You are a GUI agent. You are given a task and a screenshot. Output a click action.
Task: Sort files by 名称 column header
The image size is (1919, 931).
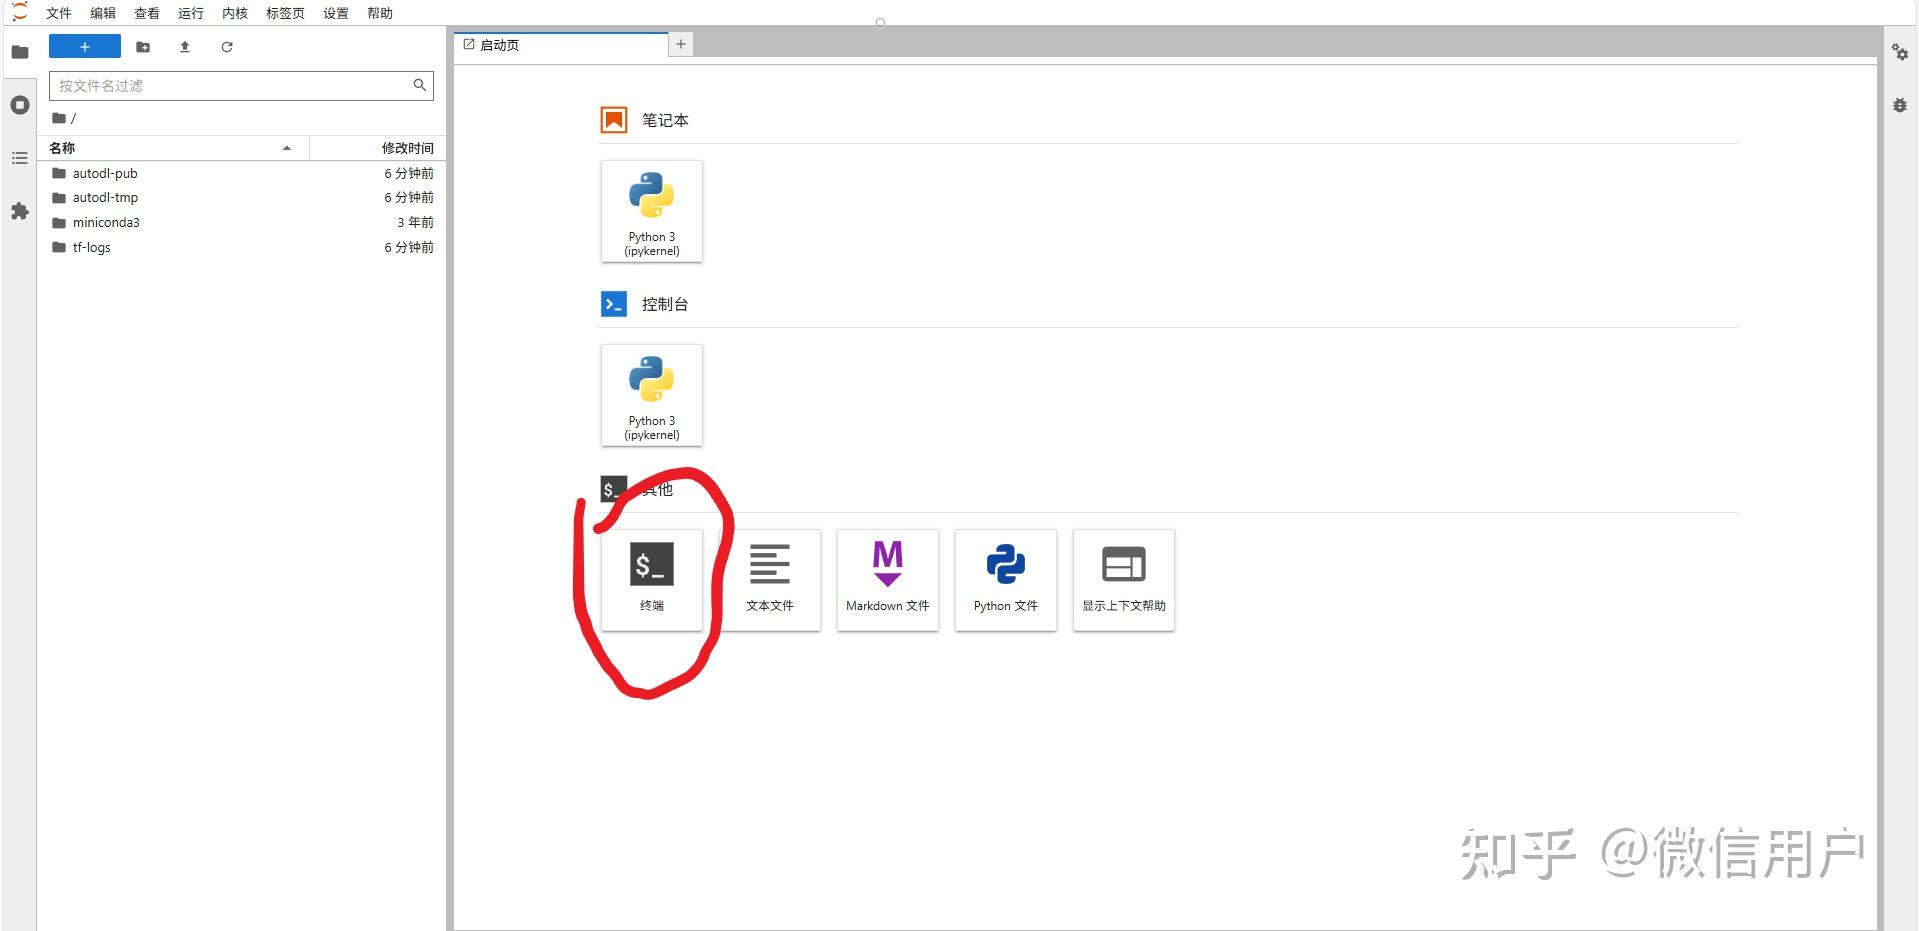click(173, 148)
